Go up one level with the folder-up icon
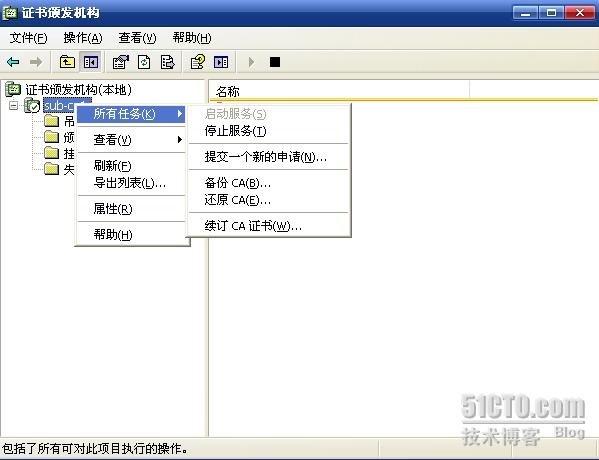Image resolution: width=599 pixels, height=460 pixels. pyautogui.click(x=67, y=62)
